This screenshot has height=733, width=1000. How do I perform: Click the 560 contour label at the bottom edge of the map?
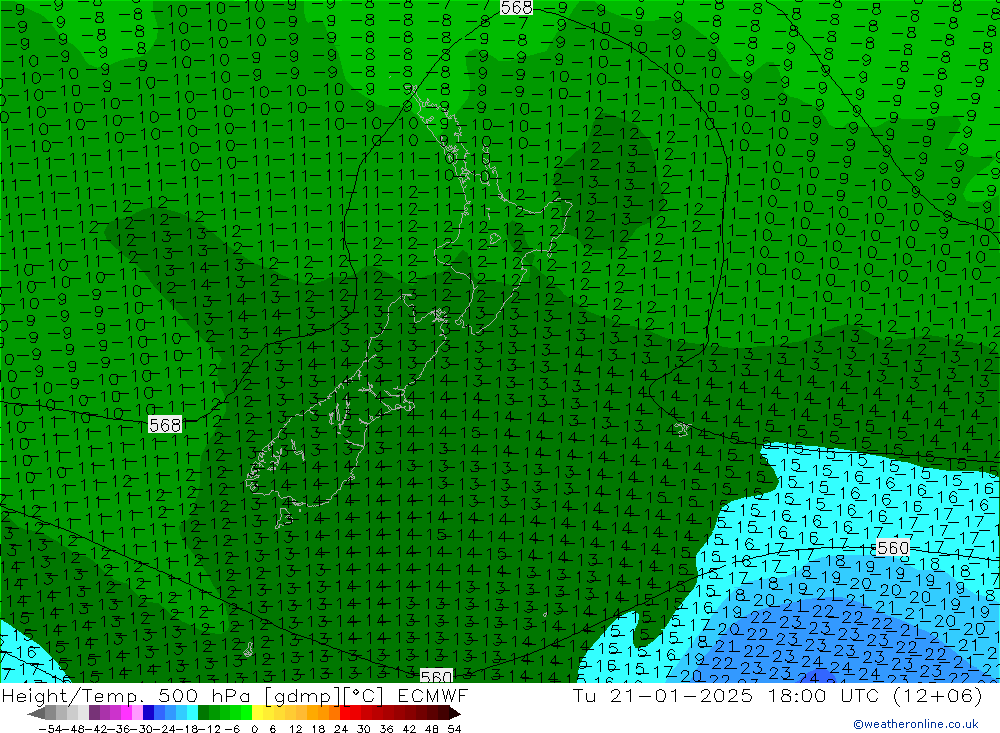coord(436,676)
